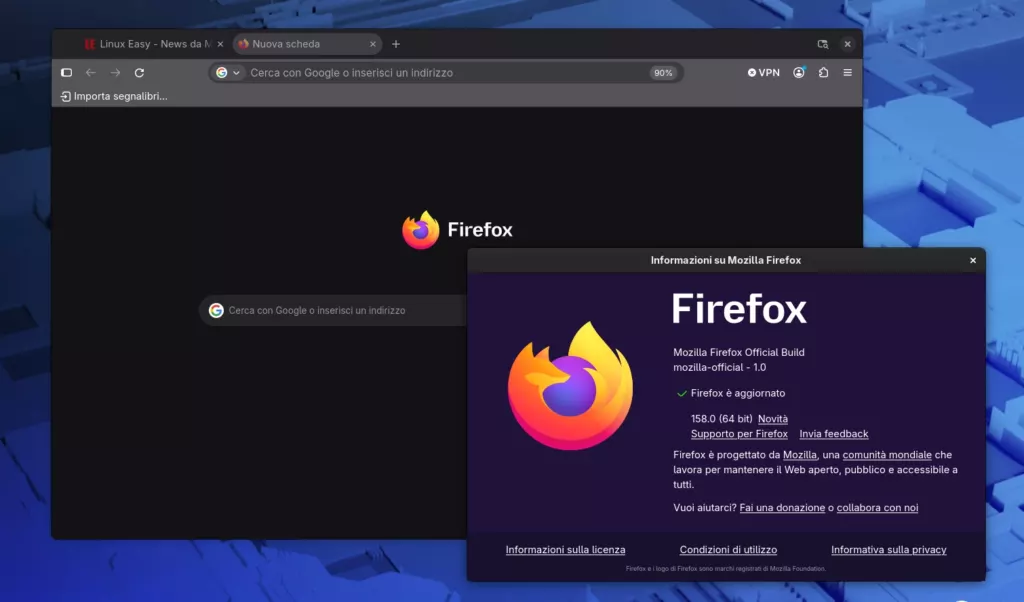
Task: Open Informativa sulla privacy link
Action: 889,550
